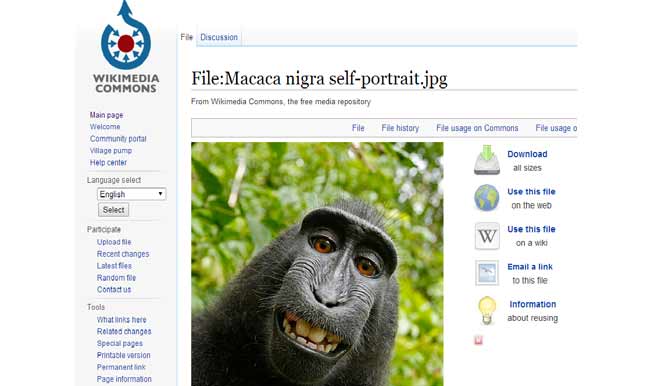Click Download all sizes link
The image size is (651, 386).
click(x=527, y=161)
